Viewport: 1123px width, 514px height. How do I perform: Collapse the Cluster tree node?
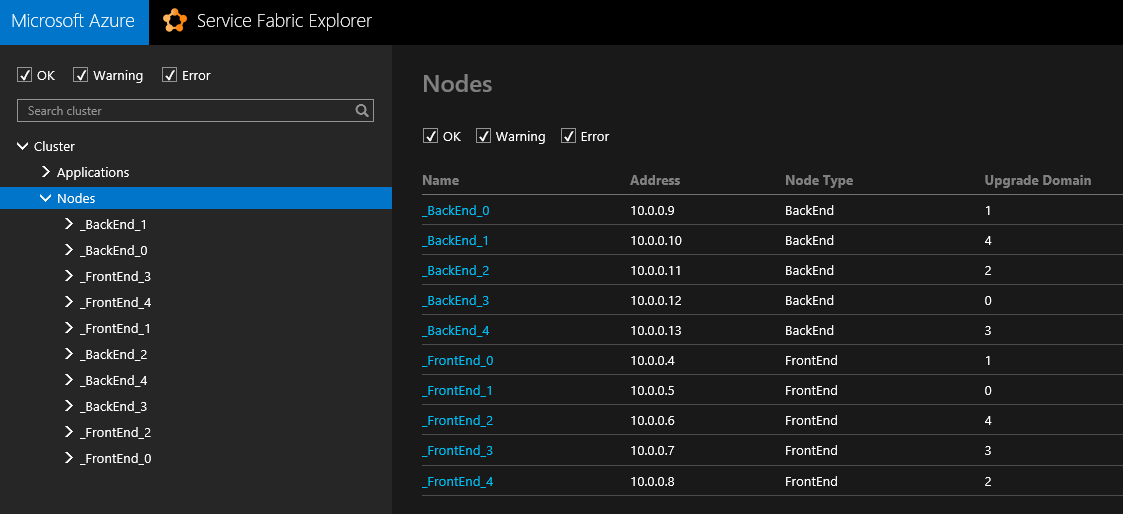point(23,146)
